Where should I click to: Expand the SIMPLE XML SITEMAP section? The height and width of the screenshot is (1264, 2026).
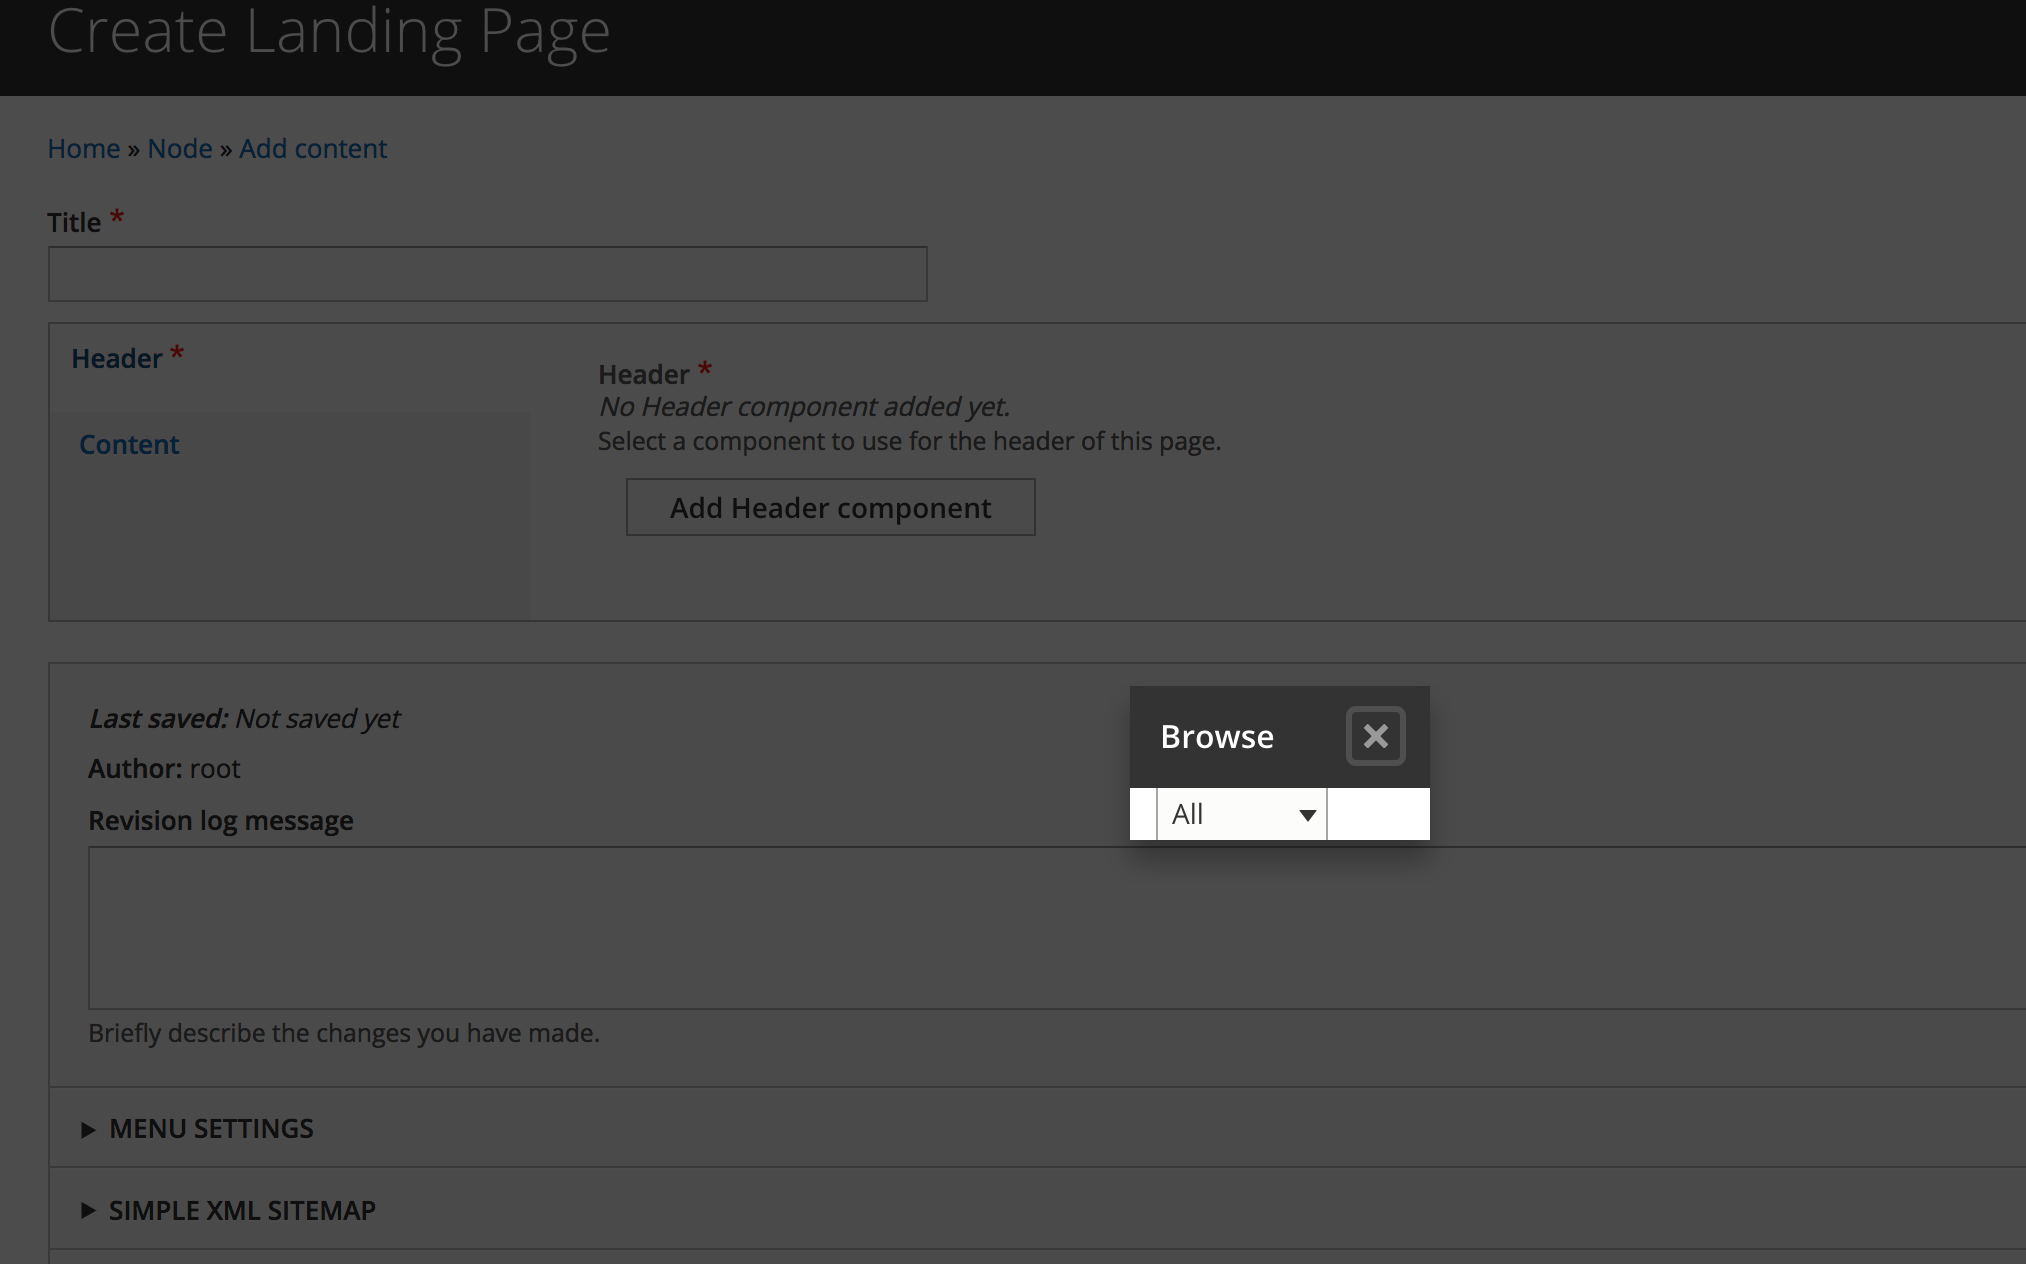(x=241, y=1210)
